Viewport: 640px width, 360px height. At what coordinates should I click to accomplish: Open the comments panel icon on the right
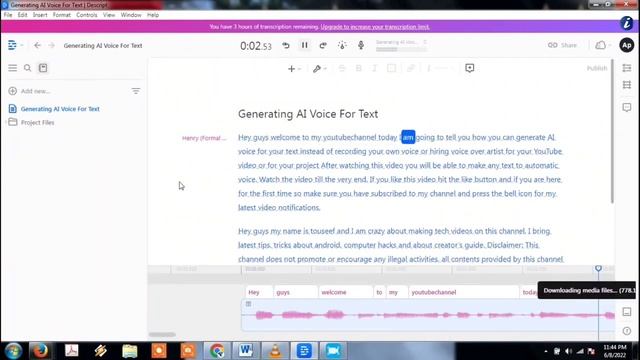[x=627, y=107]
